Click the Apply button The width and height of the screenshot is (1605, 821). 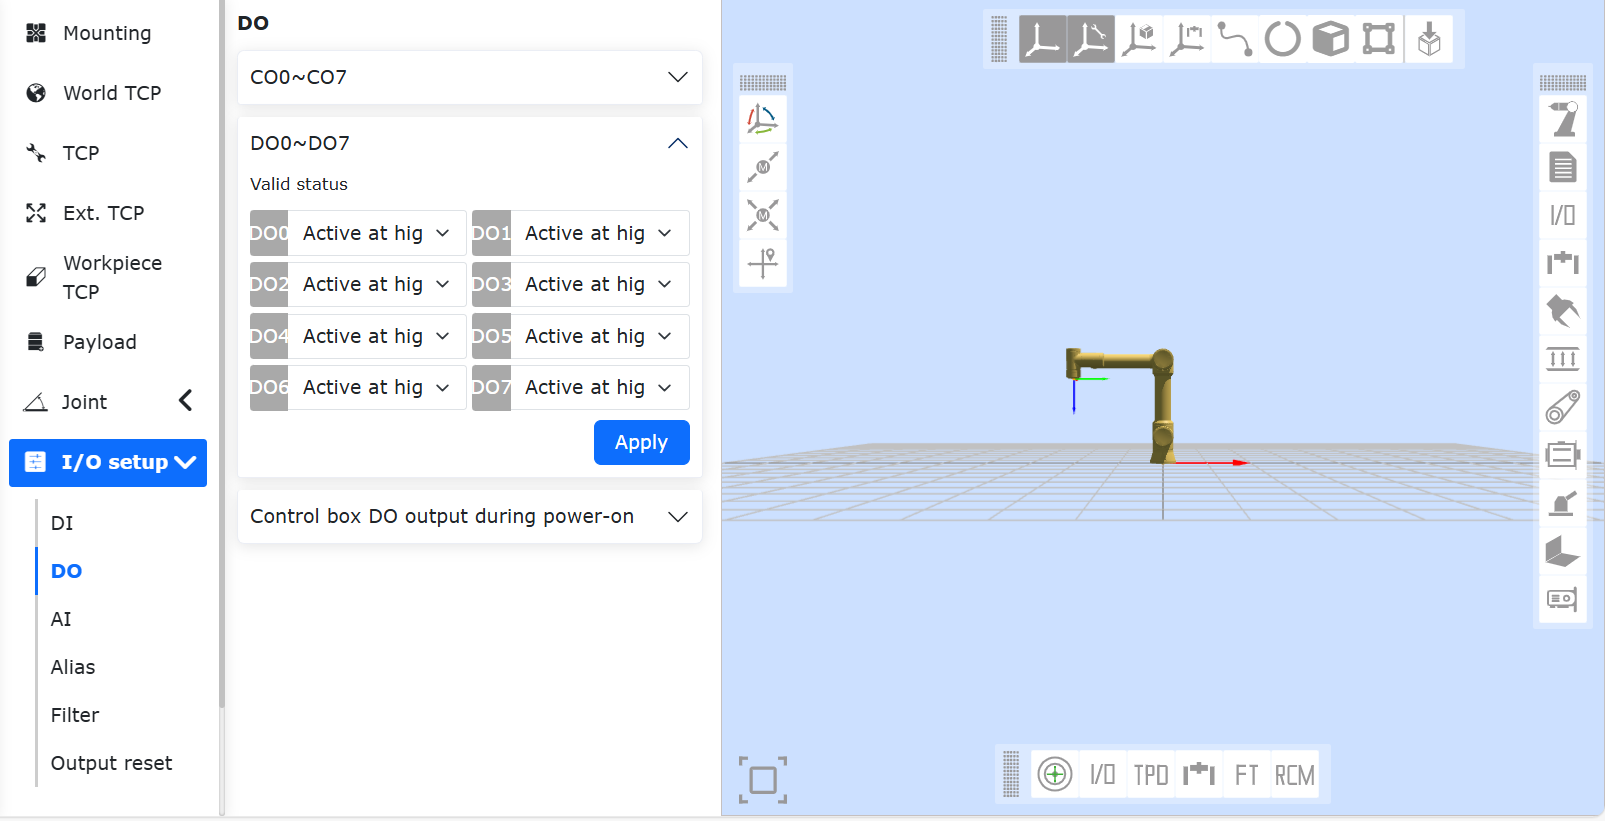(642, 442)
